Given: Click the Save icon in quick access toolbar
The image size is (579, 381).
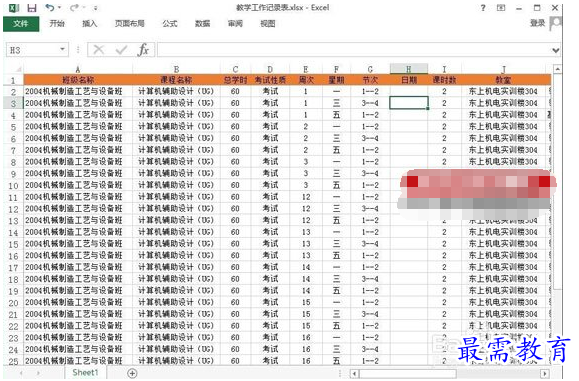Looking at the screenshot, I should point(32,7).
